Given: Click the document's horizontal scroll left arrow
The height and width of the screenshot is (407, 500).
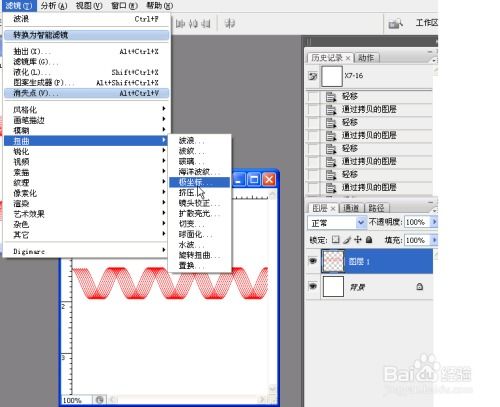Looking at the screenshot, I should point(112,399).
